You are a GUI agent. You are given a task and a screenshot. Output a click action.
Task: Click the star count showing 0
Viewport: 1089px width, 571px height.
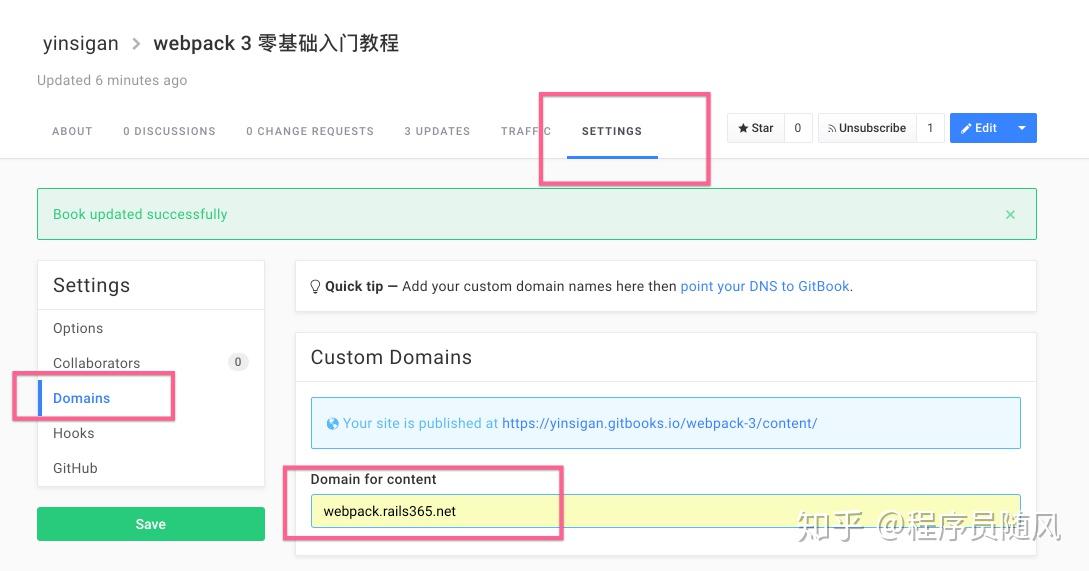(798, 128)
